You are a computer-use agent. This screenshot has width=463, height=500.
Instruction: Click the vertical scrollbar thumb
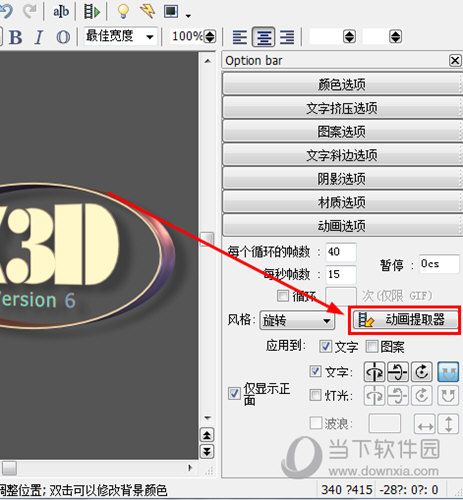(x=207, y=239)
